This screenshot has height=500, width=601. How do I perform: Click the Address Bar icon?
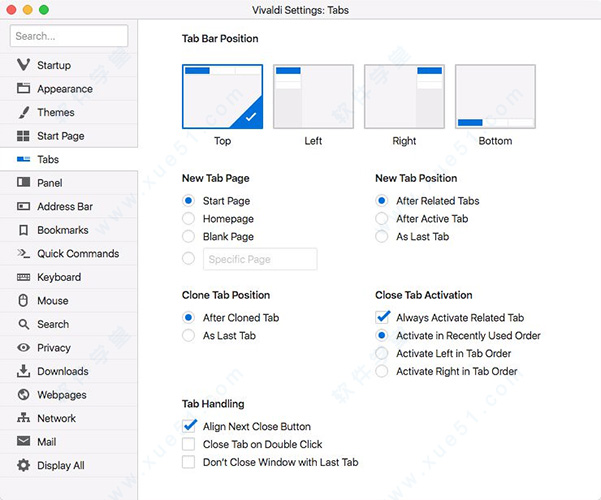coord(23,206)
